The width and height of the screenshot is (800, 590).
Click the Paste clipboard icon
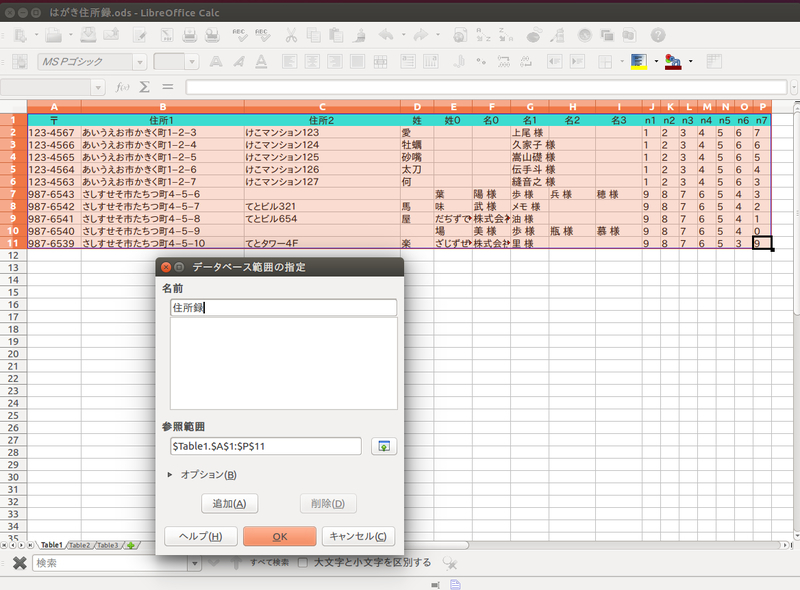(x=336, y=35)
